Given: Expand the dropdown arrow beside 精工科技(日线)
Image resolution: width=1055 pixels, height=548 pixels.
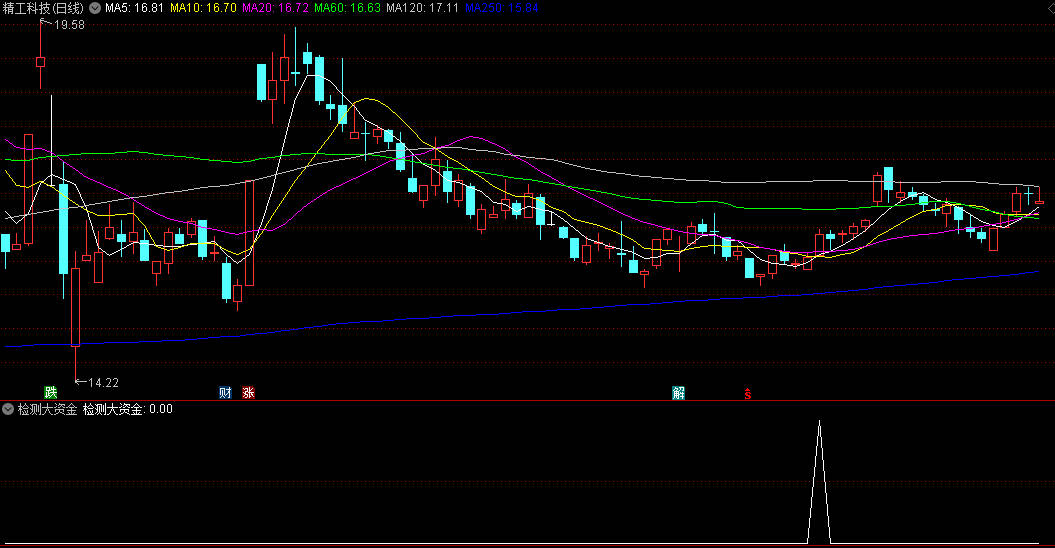Looking at the screenshot, I should 95,8.
